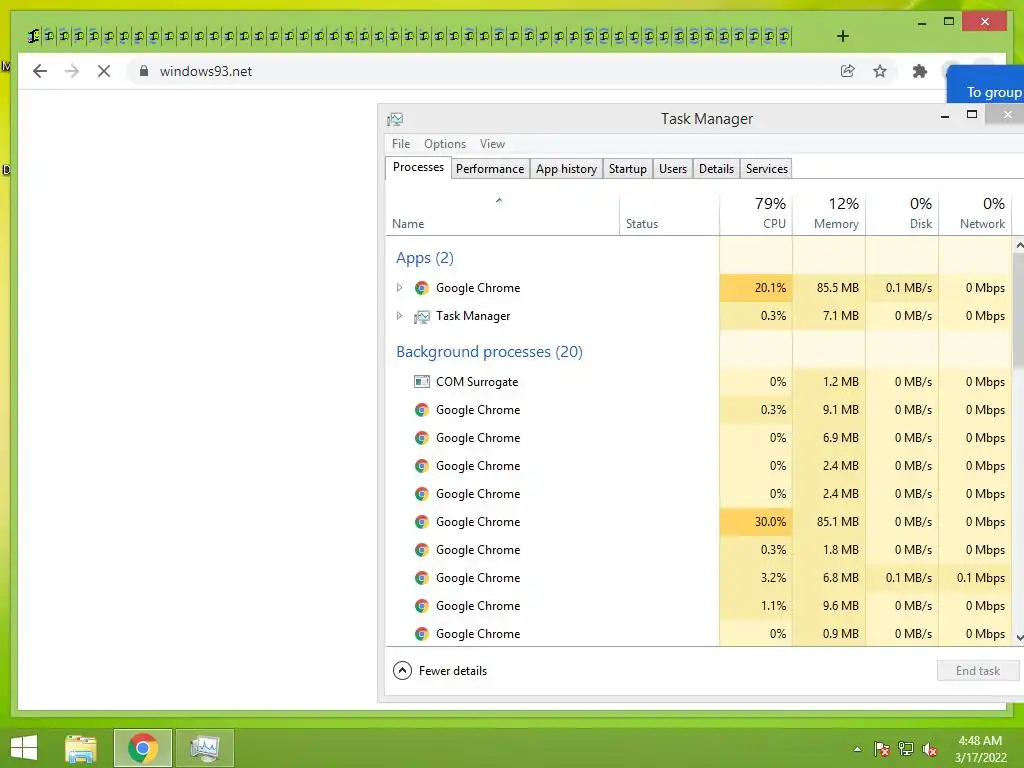Select the Processes tab

click(x=418, y=167)
